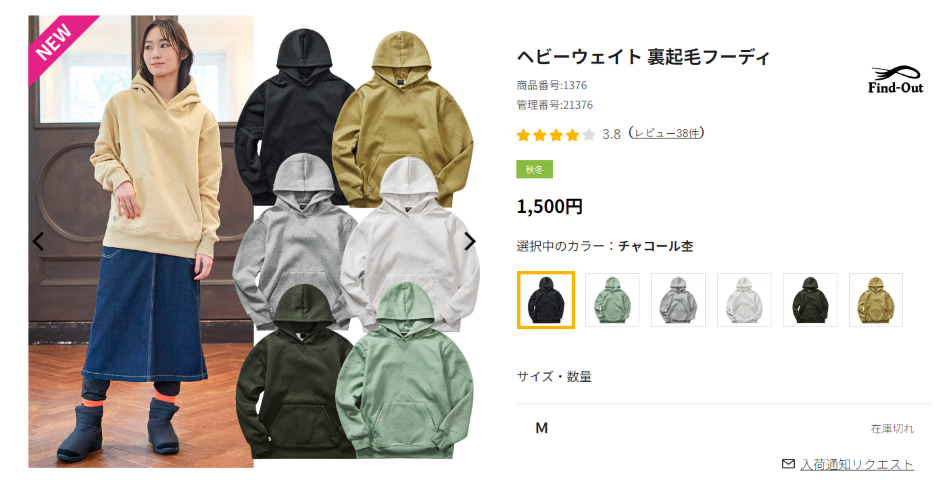The width and height of the screenshot is (941, 480).
Task: Pick the dark olive hoodie swatch
Action: (x=810, y=300)
